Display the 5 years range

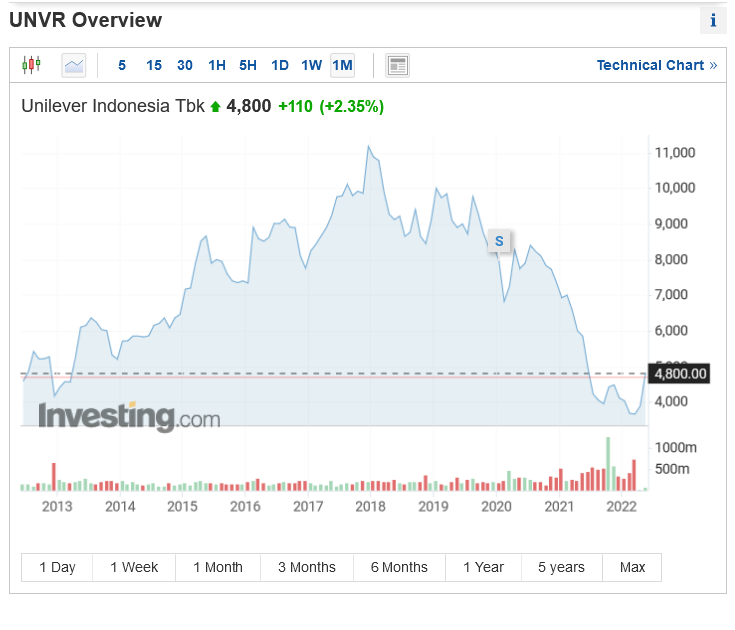[562, 567]
